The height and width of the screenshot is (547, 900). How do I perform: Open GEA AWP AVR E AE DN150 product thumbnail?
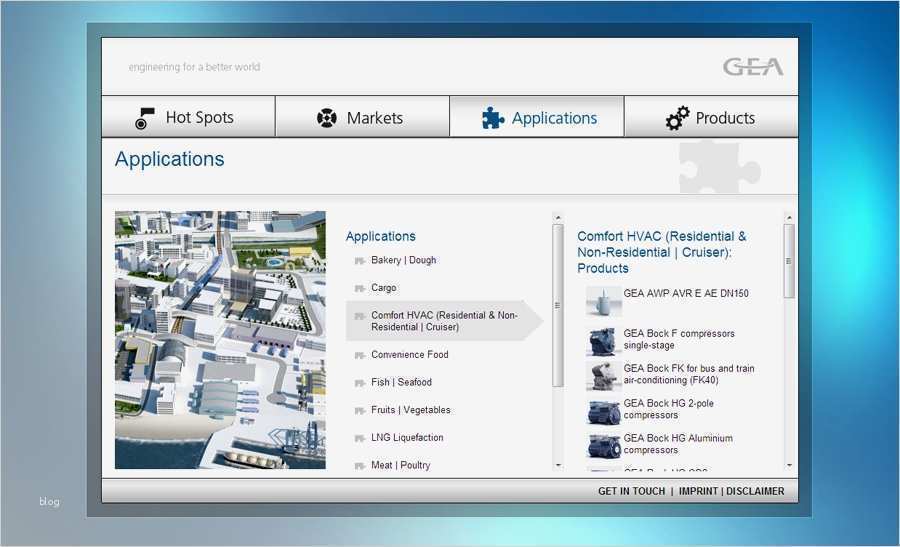point(603,301)
